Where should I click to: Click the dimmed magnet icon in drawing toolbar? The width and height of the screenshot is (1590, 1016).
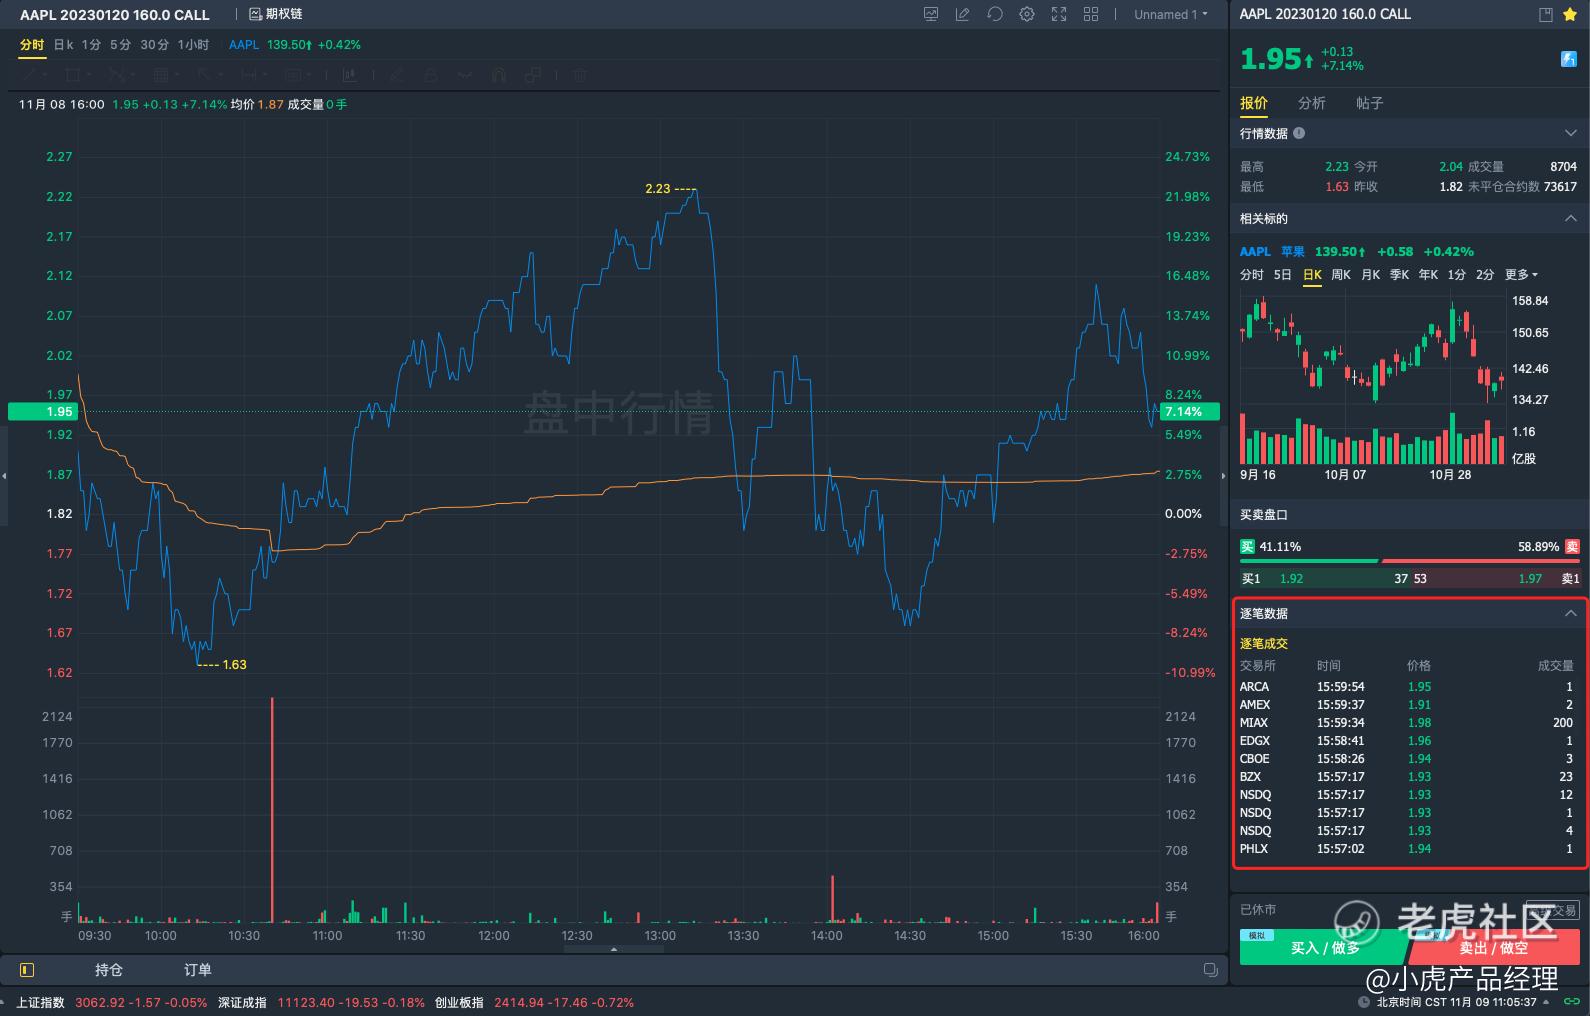[x=499, y=75]
